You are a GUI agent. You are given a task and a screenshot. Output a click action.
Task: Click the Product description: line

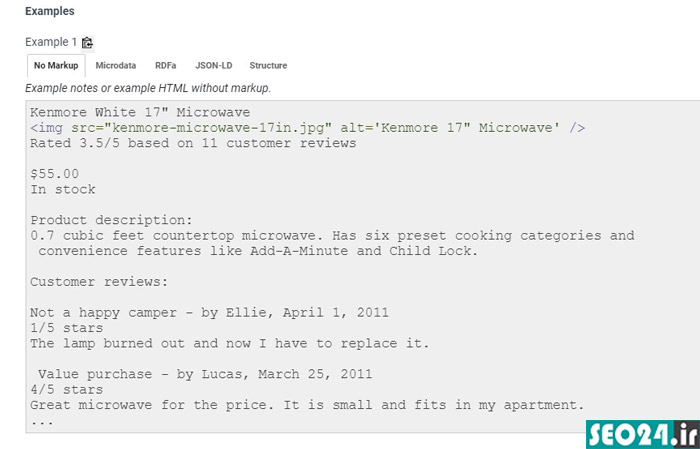[x=111, y=220]
